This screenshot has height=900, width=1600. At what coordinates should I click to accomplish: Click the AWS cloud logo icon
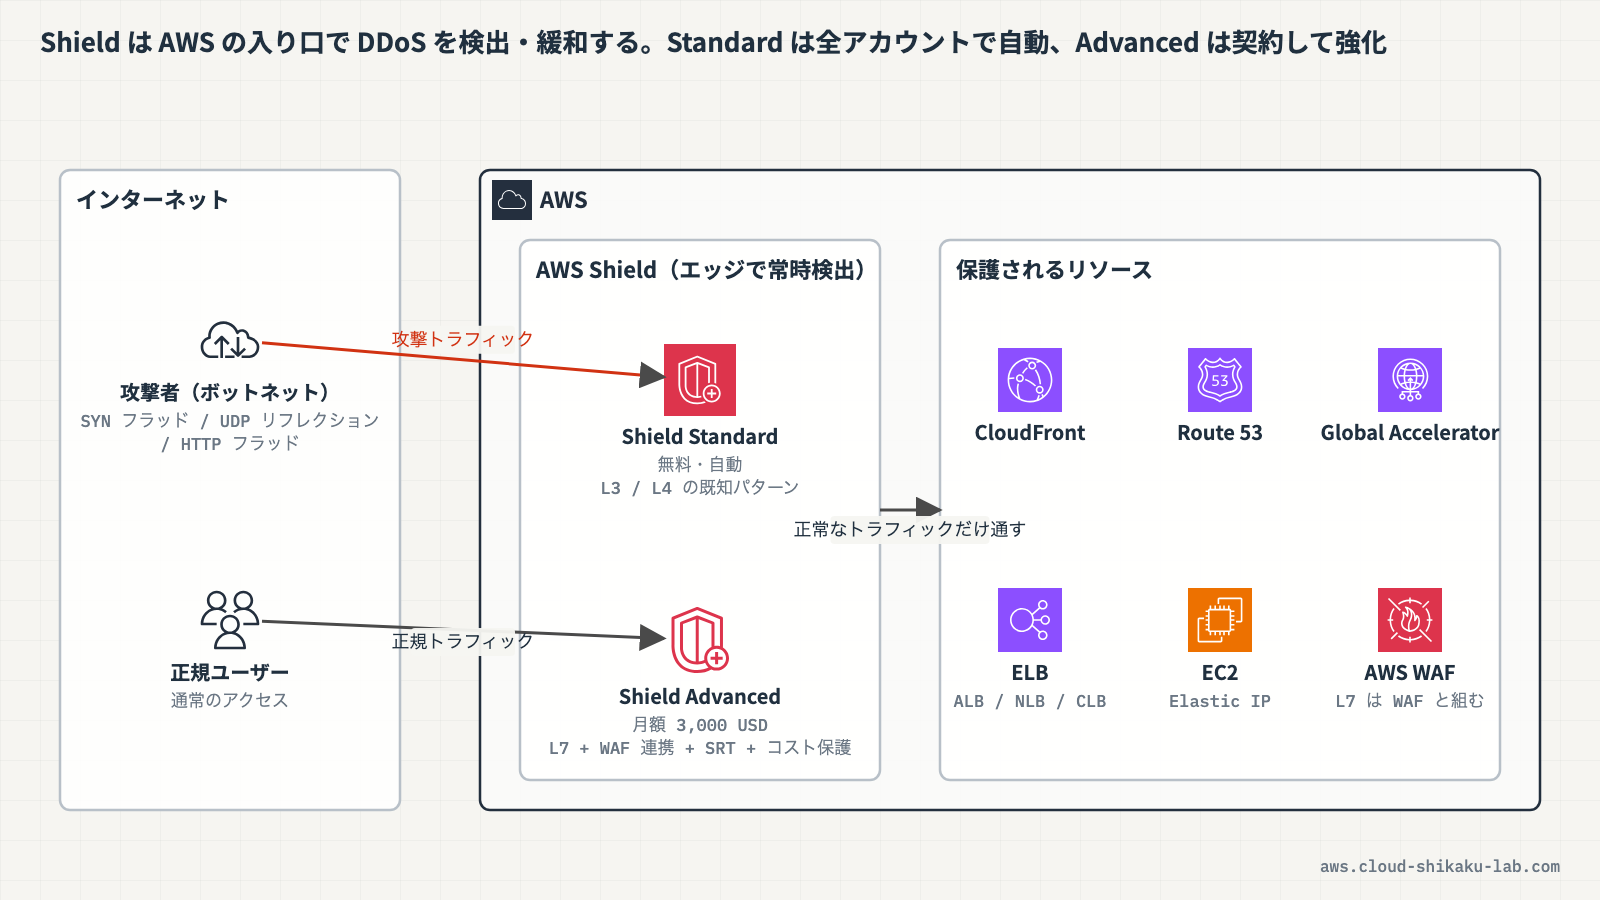512,200
